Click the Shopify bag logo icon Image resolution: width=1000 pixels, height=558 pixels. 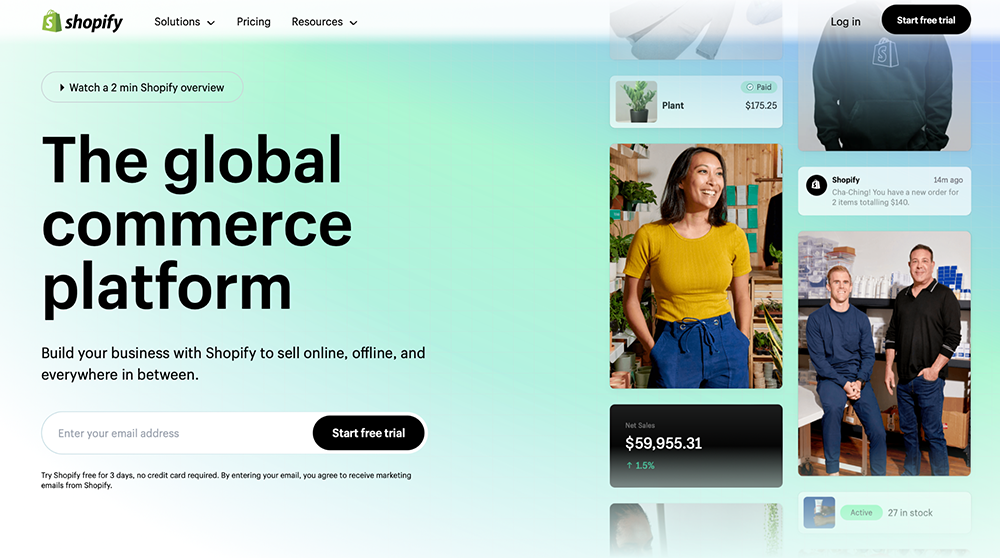pyautogui.click(x=52, y=21)
